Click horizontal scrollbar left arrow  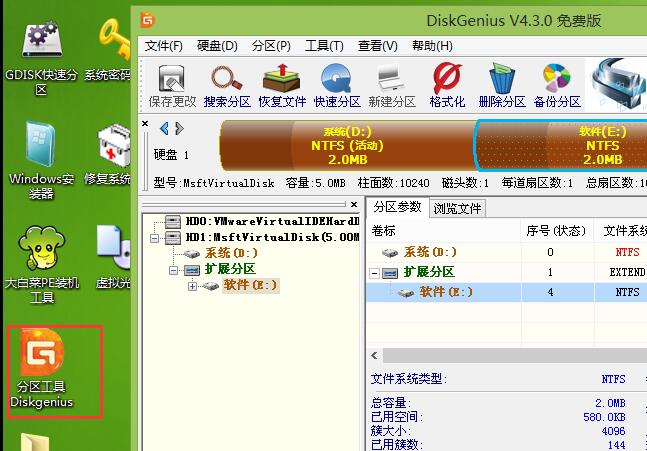coord(375,355)
